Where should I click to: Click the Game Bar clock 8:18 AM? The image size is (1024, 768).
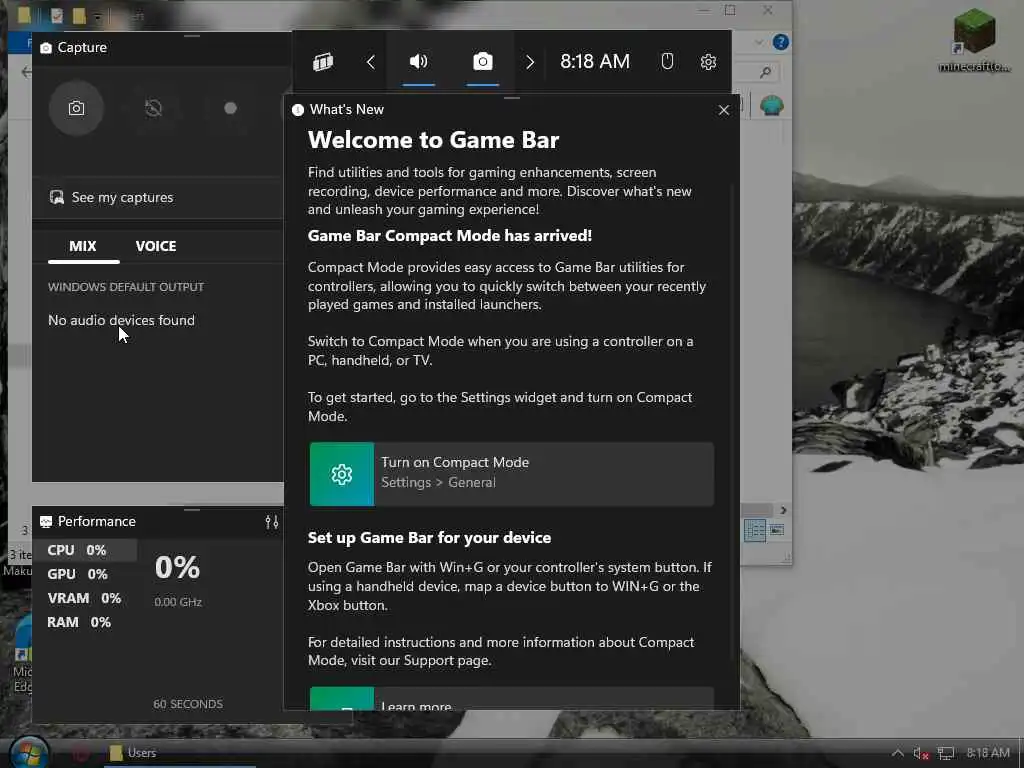coord(595,61)
